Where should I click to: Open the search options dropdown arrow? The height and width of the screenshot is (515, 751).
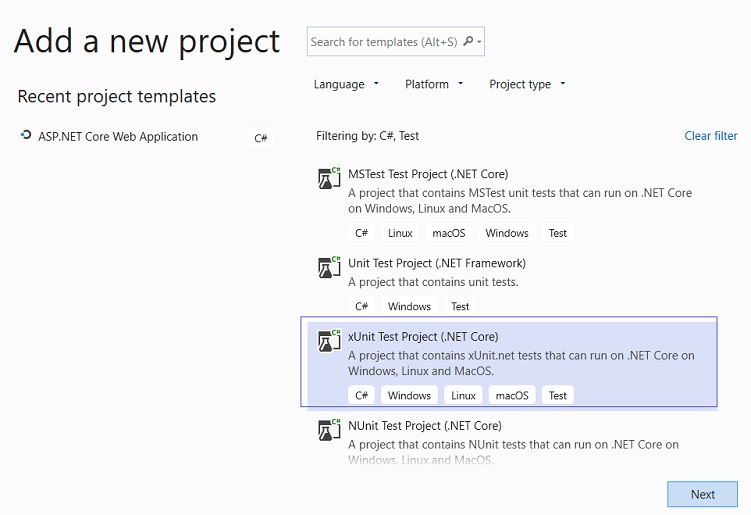point(479,42)
